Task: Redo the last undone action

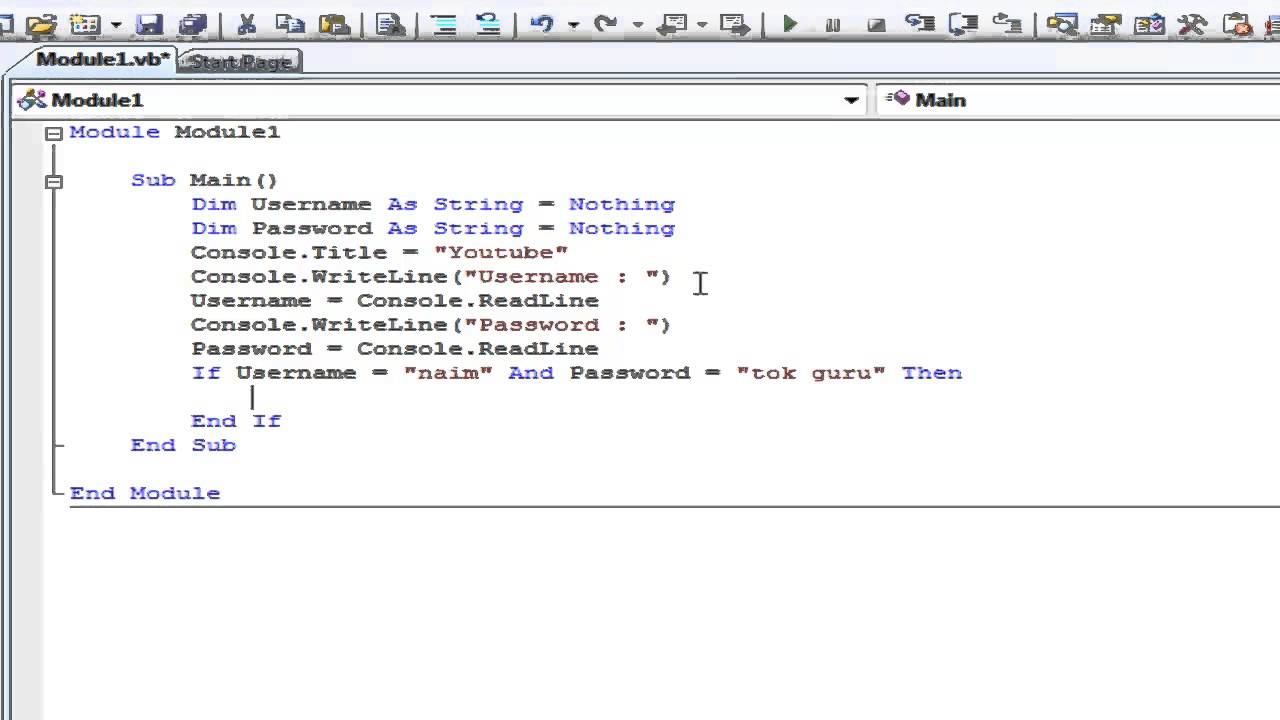Action: (605, 23)
